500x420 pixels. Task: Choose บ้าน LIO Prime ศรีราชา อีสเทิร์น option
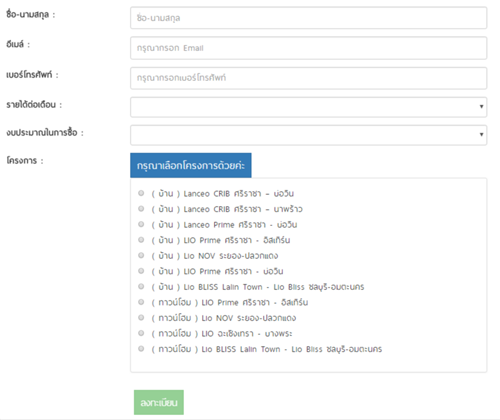pos(141,240)
